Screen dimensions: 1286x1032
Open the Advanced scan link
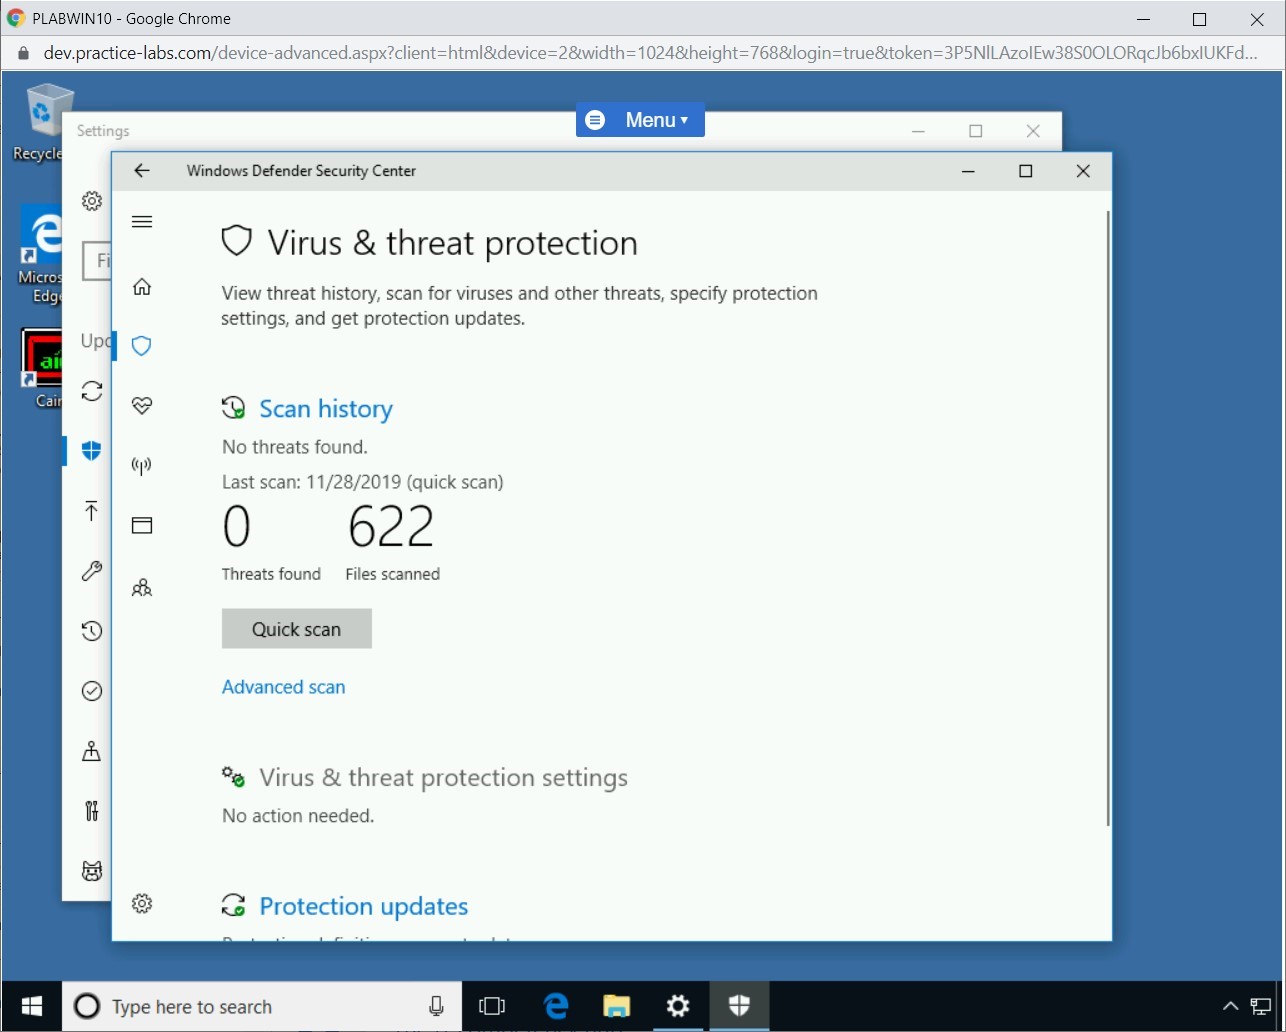(283, 687)
